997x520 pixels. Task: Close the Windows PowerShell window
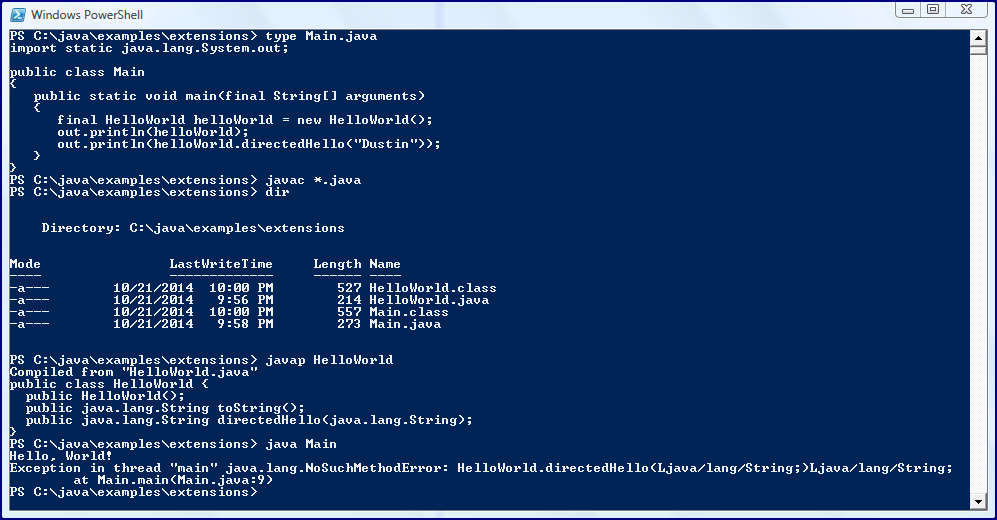click(967, 10)
